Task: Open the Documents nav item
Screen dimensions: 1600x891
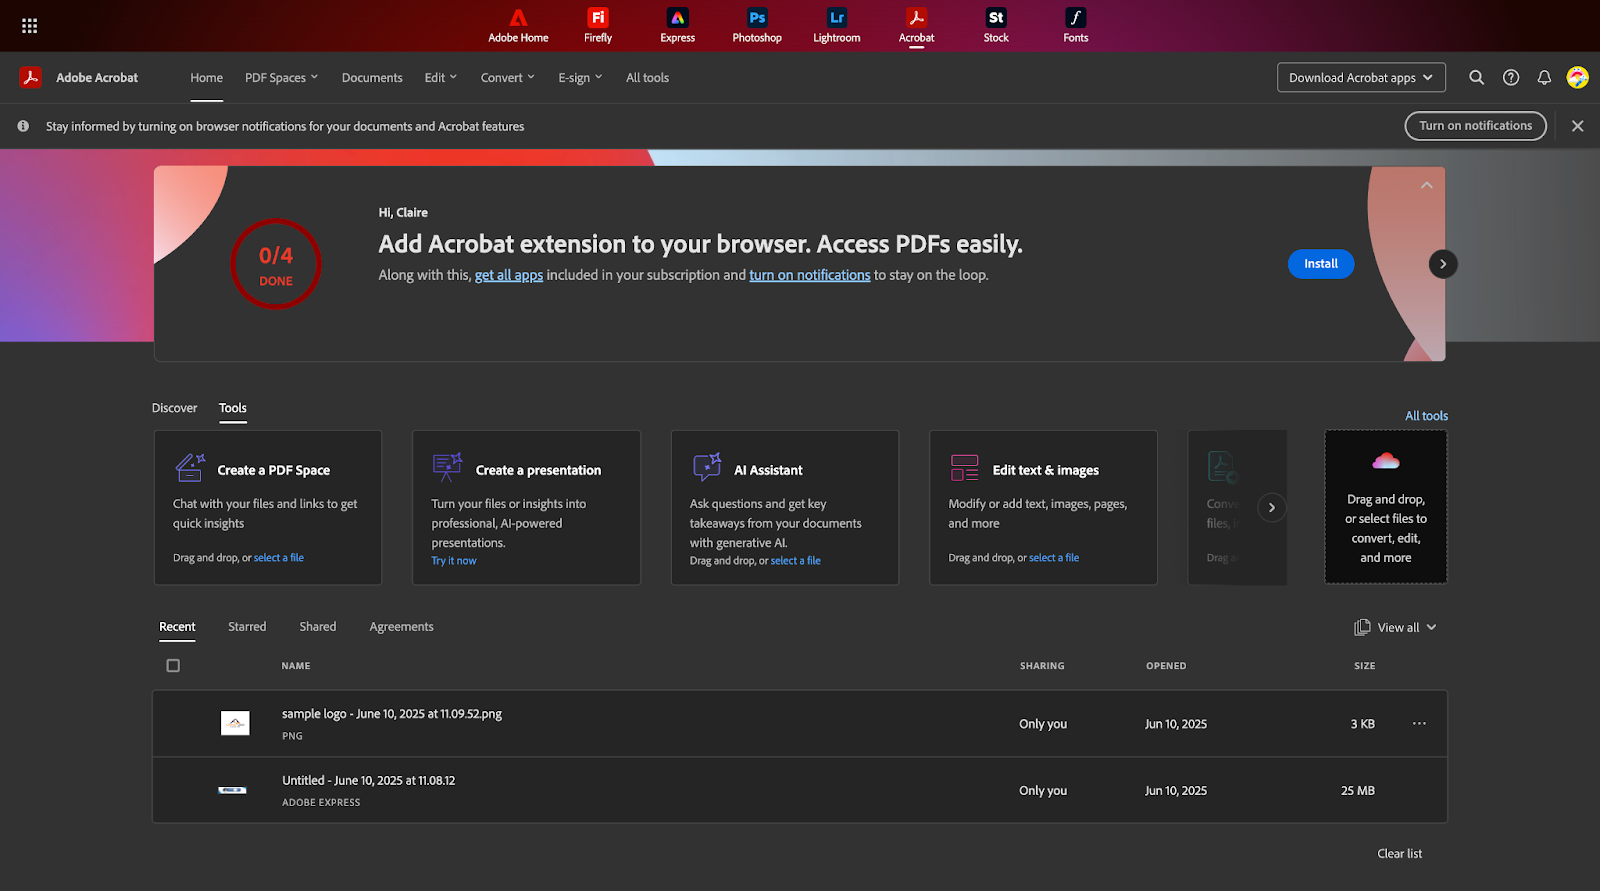Action: tap(372, 77)
